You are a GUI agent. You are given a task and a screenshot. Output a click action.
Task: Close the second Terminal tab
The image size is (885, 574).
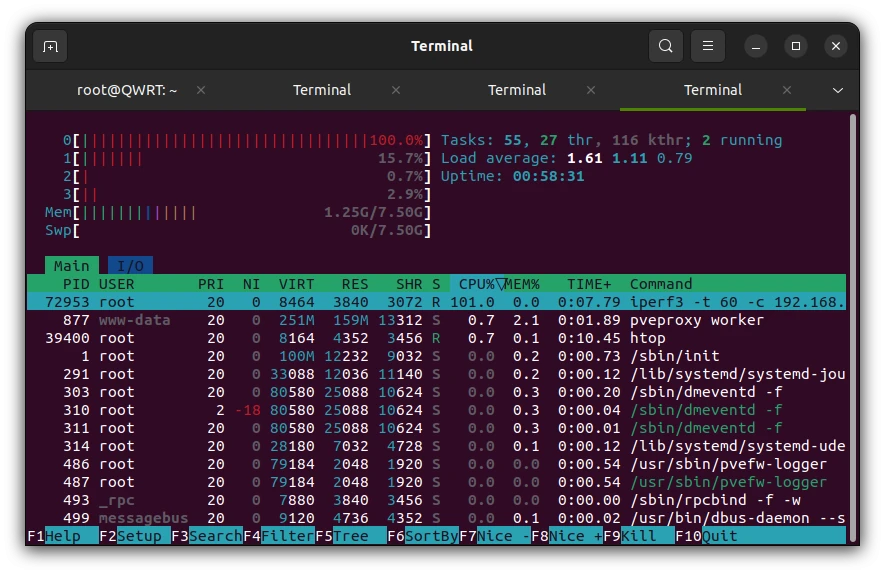(396, 90)
